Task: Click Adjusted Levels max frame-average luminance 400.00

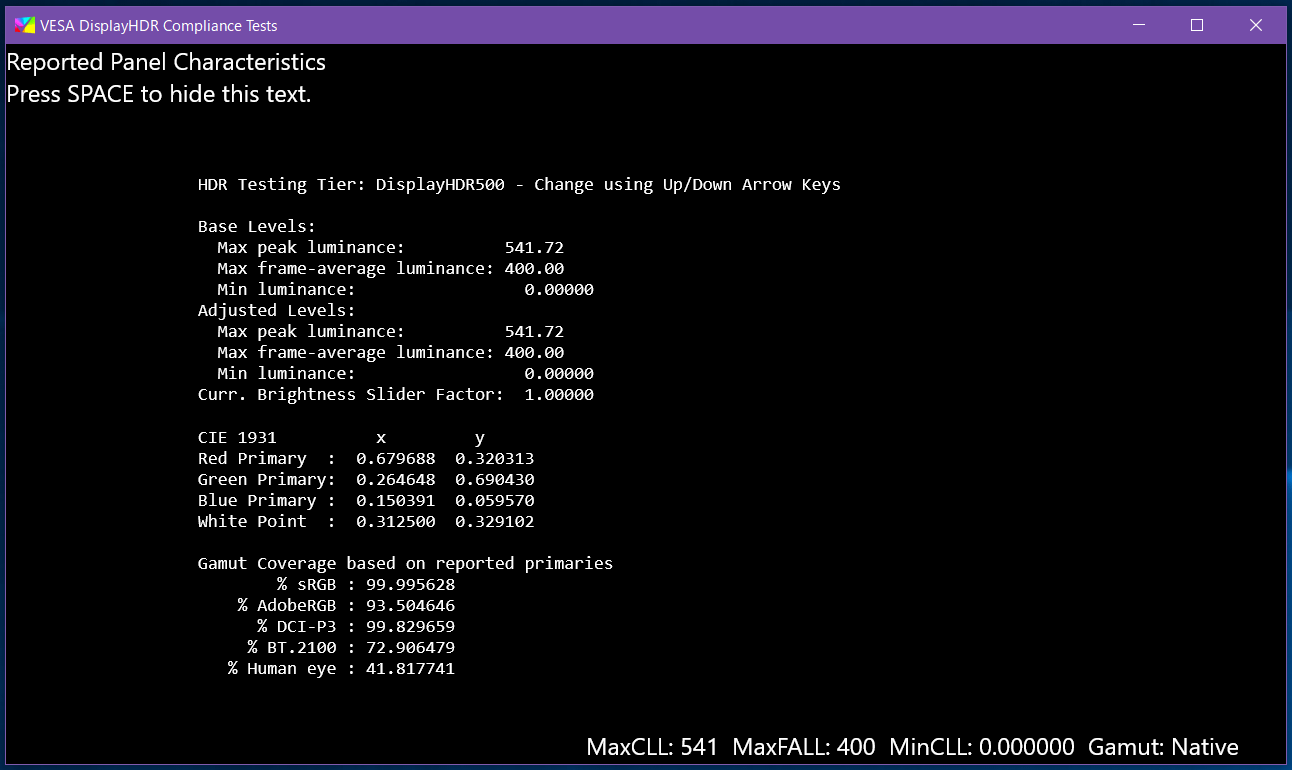Action: pyautogui.click(x=534, y=353)
